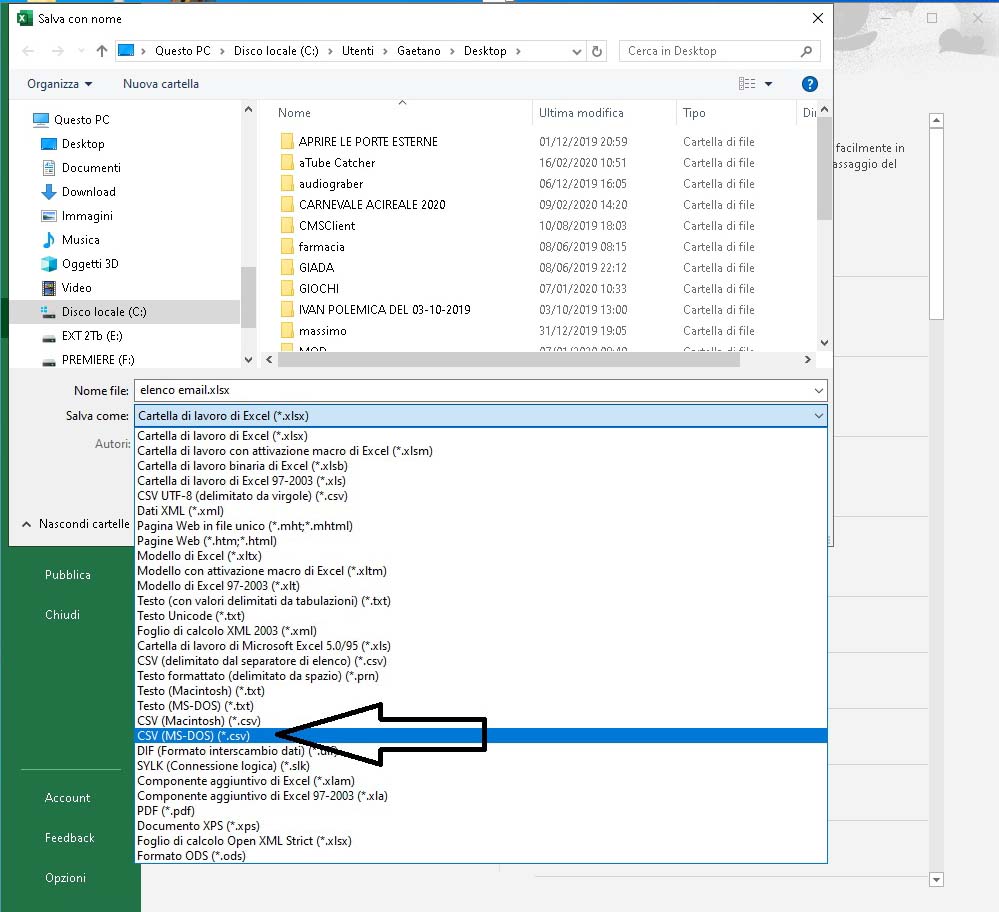Image resolution: width=999 pixels, height=912 pixels.
Task: Collapse the Salva come type dropdown
Action: tap(819, 416)
